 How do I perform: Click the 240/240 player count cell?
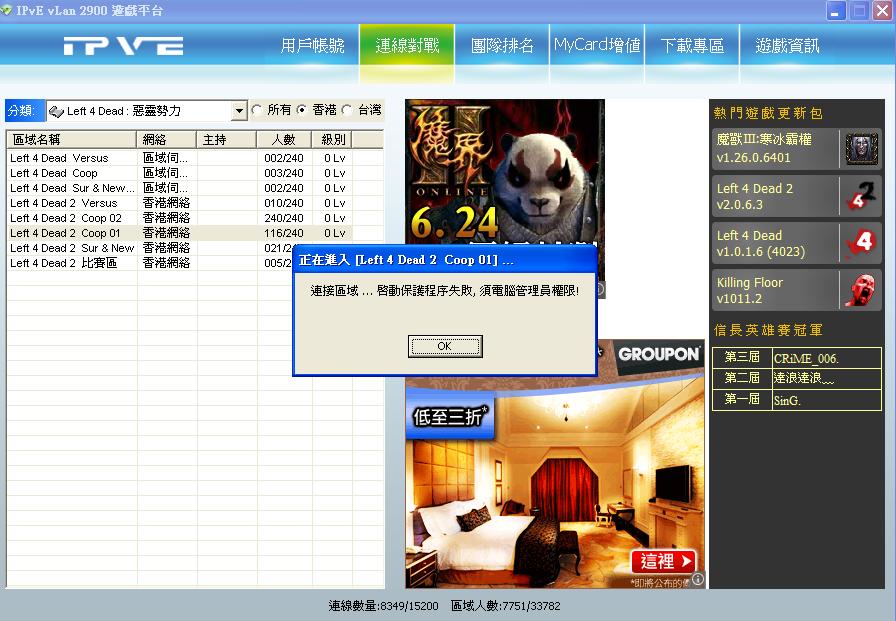[x=283, y=218]
